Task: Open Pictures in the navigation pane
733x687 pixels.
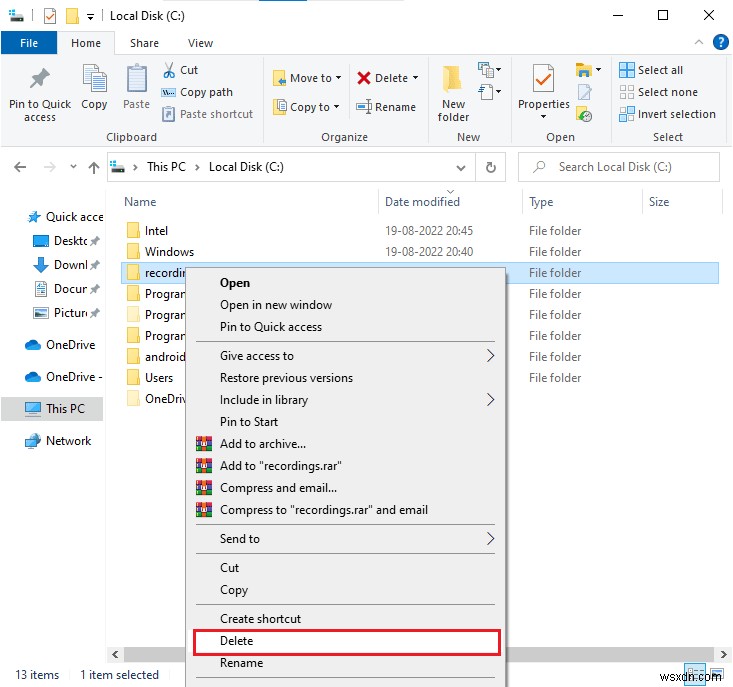Action: tap(65, 313)
